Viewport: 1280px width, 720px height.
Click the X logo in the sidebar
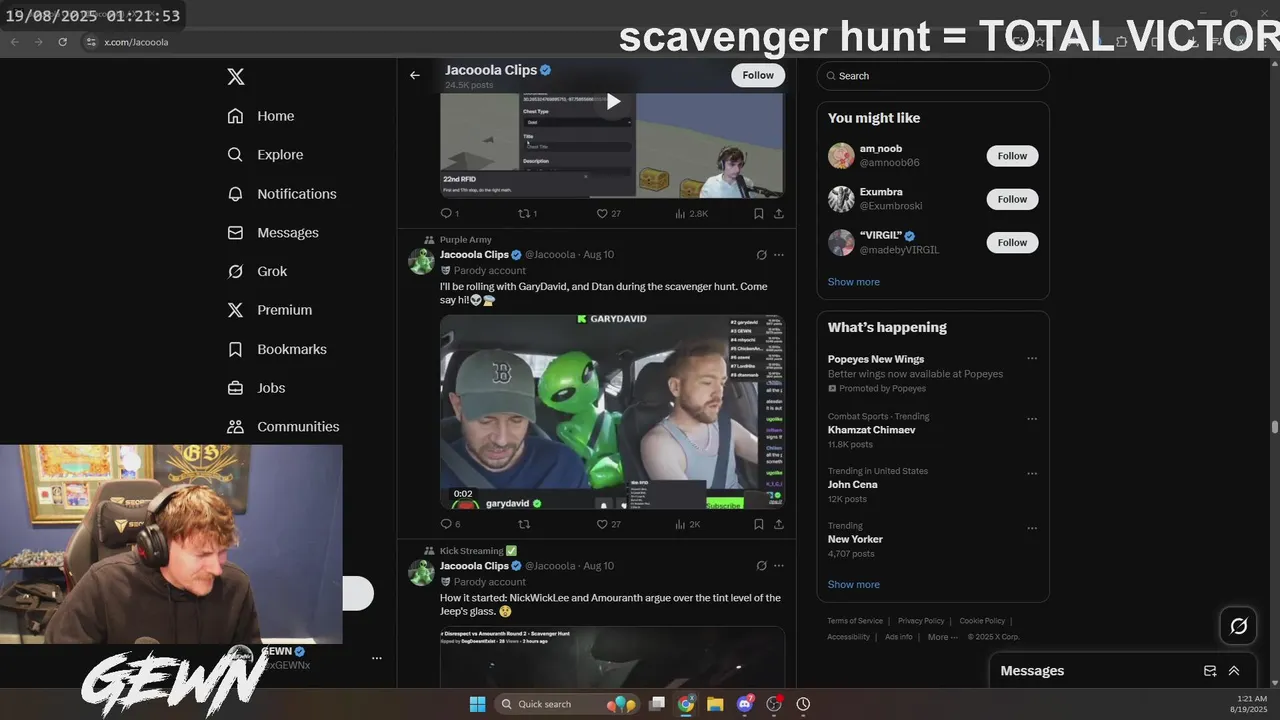[x=235, y=77]
